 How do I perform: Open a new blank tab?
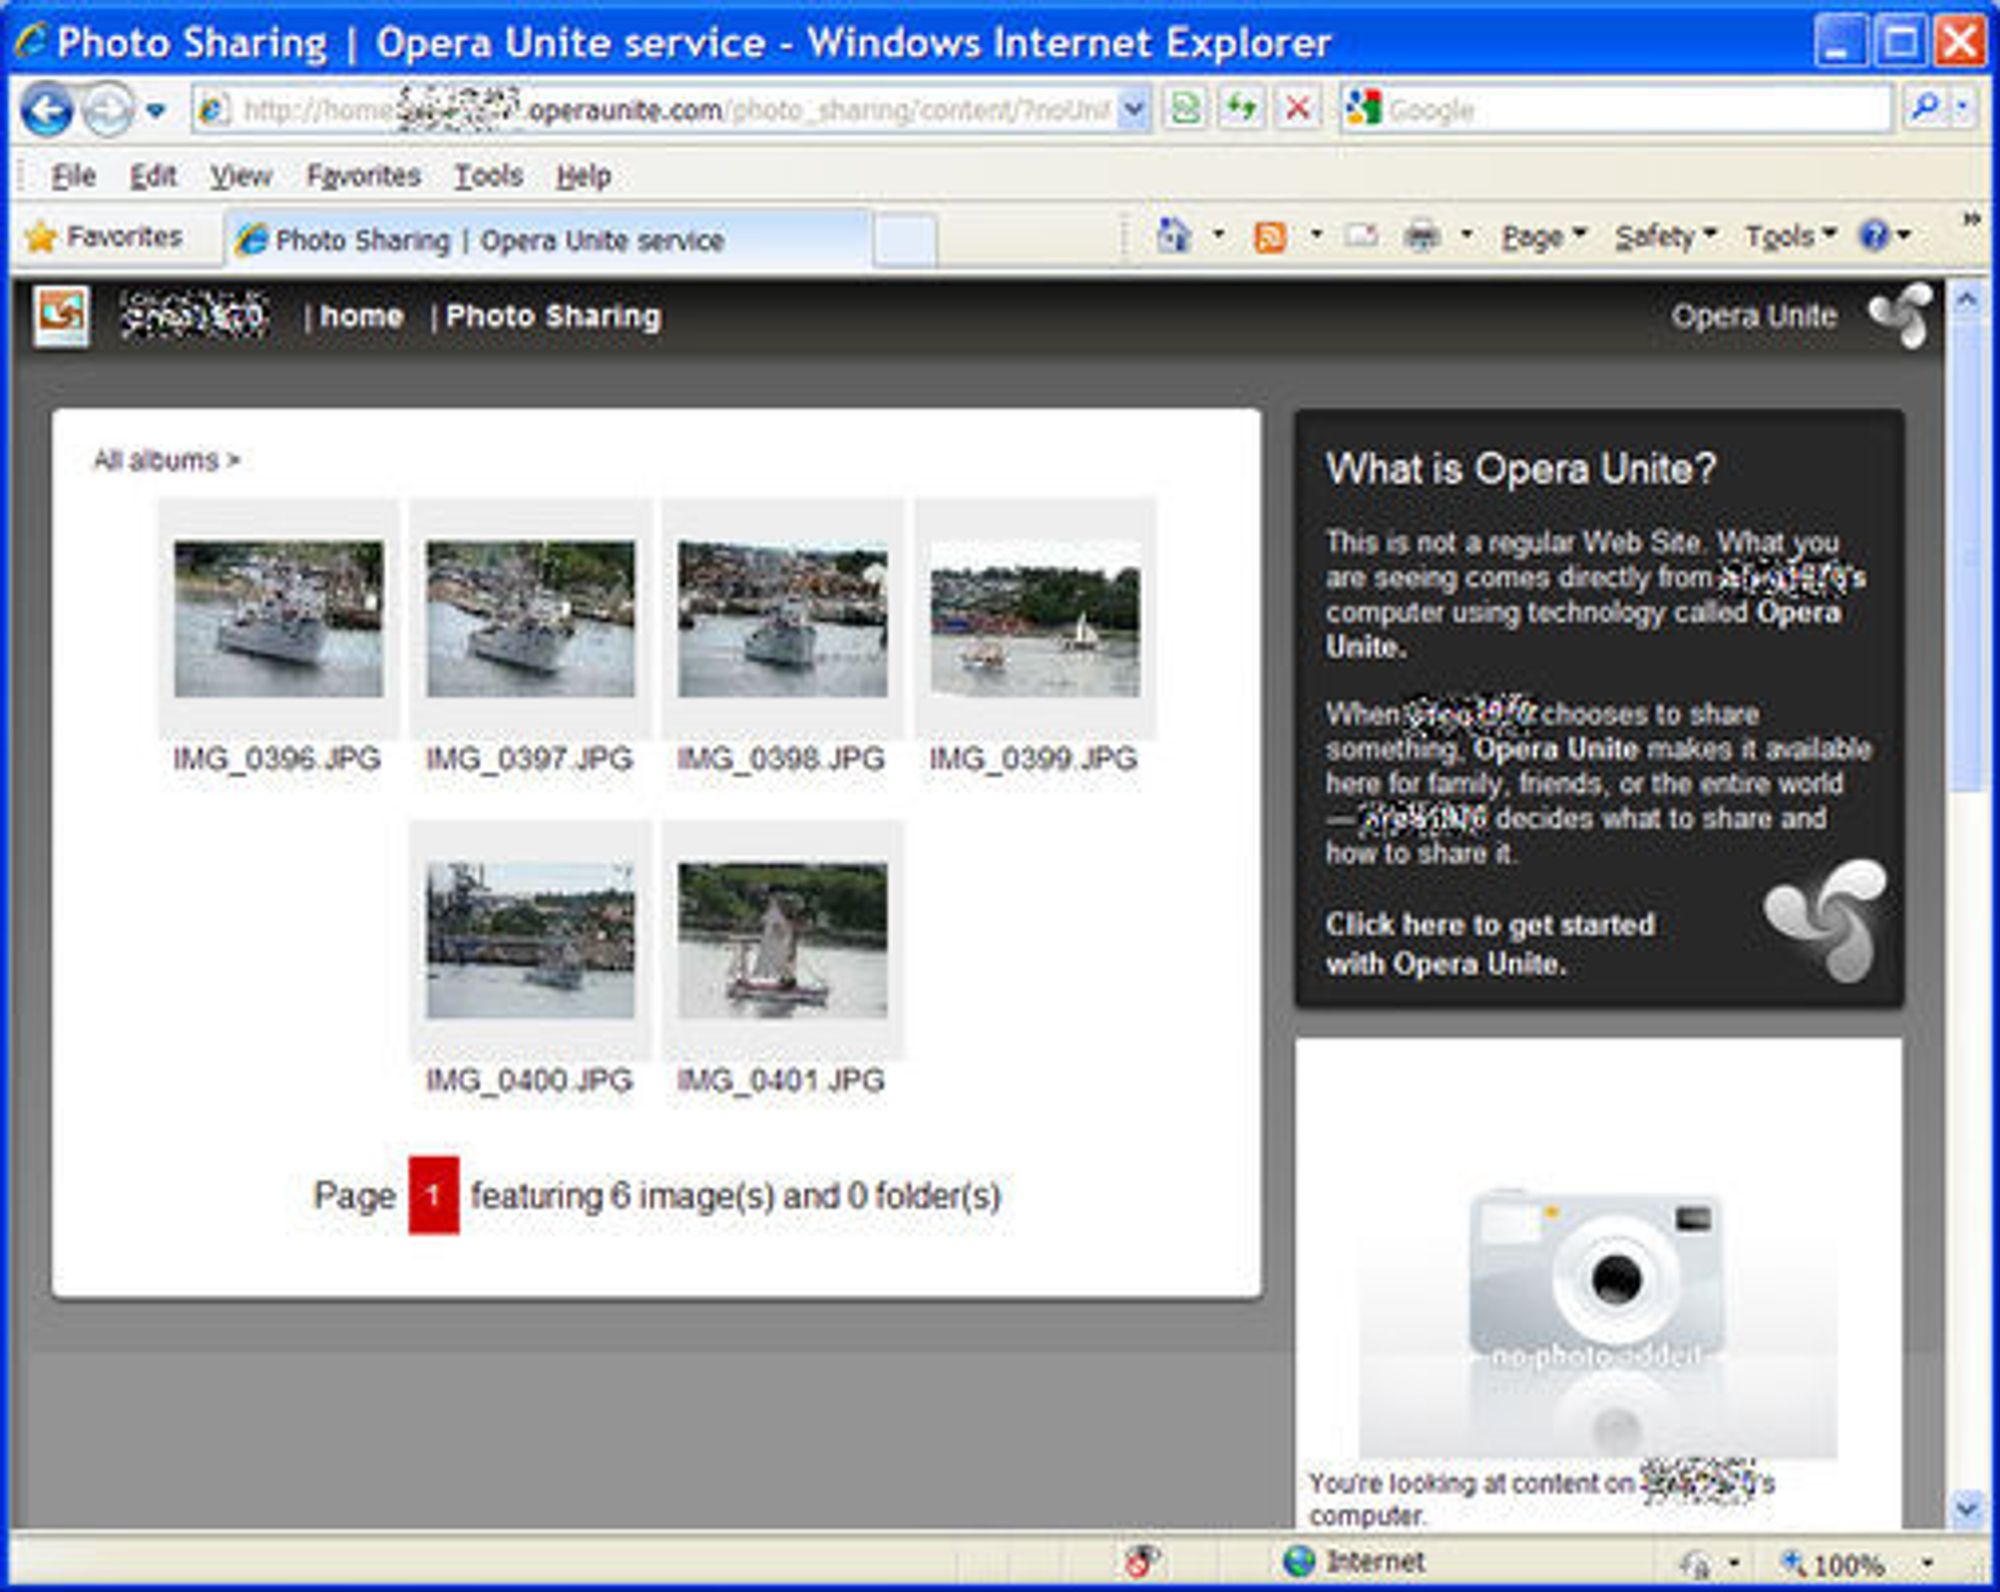coord(905,241)
